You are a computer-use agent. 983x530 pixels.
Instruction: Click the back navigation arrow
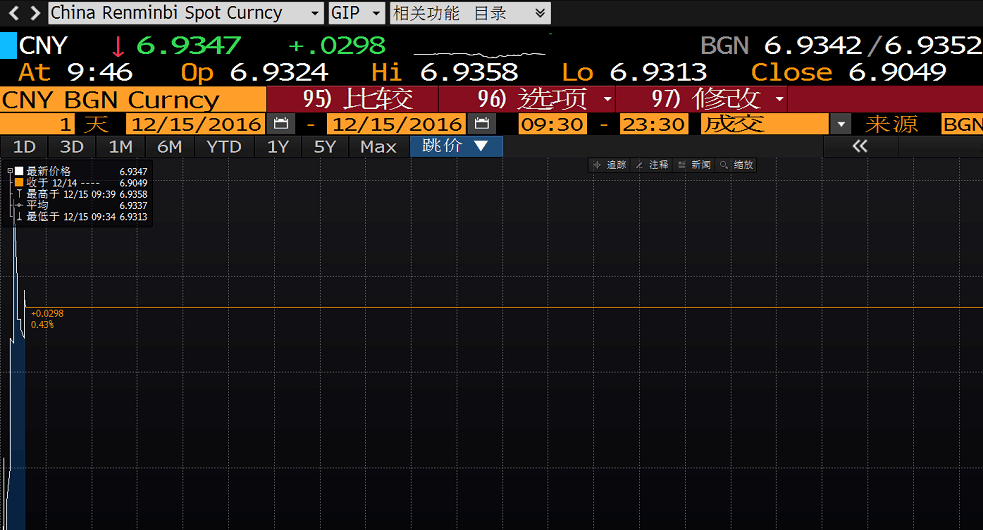click(x=12, y=13)
